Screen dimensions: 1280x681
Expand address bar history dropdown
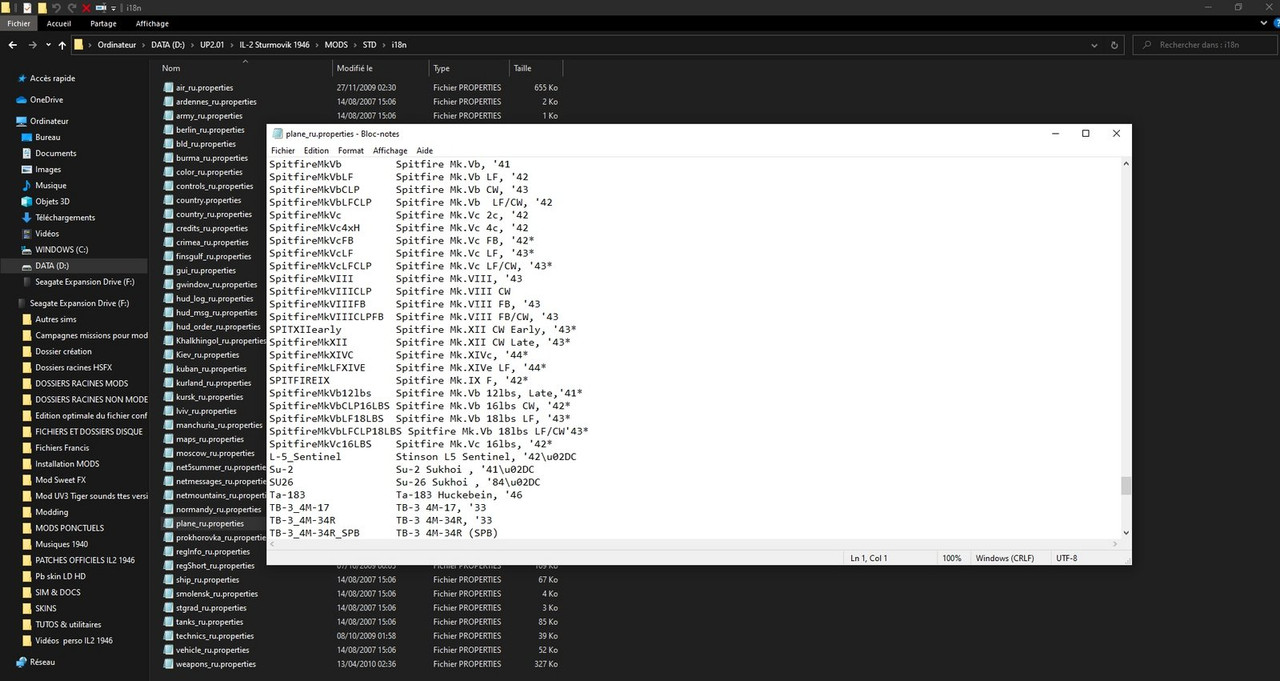point(1092,45)
